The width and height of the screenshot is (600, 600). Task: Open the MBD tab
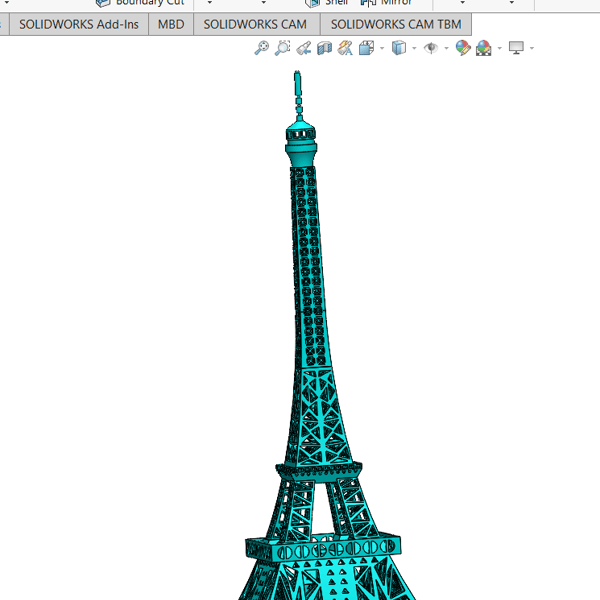click(171, 24)
